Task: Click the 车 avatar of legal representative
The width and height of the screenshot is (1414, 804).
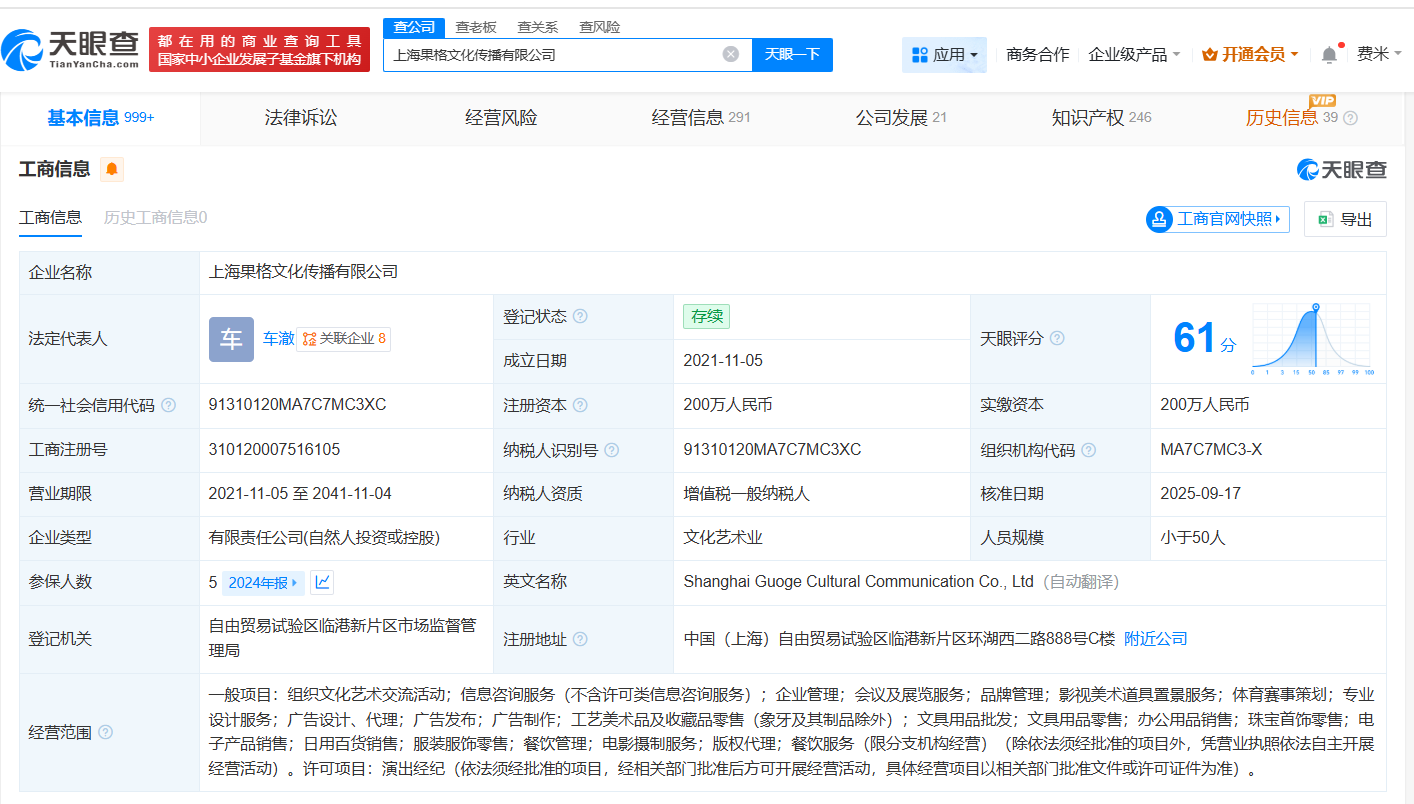Action: coord(231,339)
